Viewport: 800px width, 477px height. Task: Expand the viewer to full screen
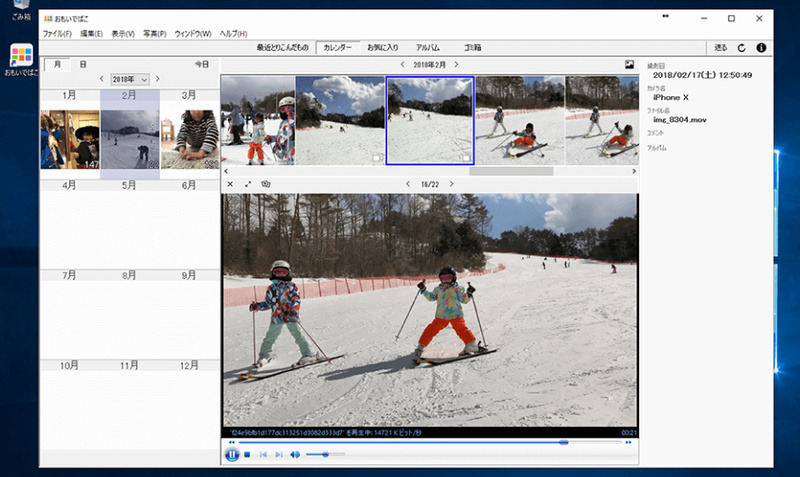pos(248,184)
